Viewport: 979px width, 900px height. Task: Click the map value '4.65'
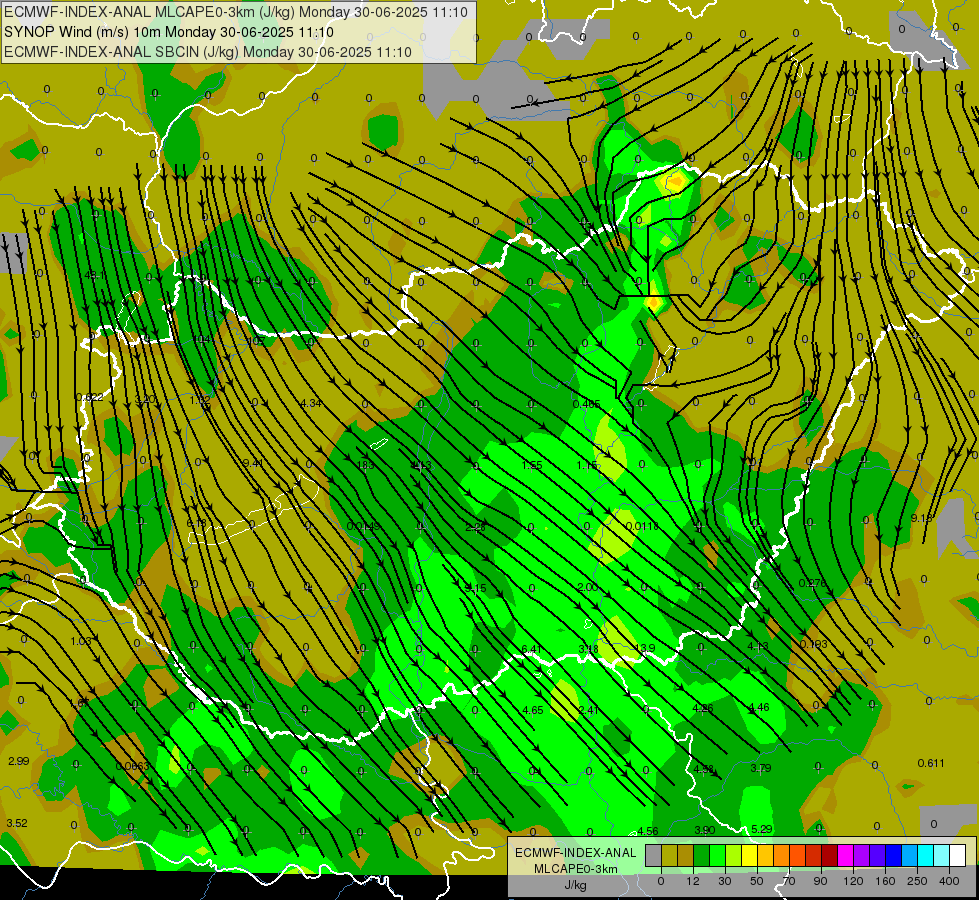tap(533, 710)
